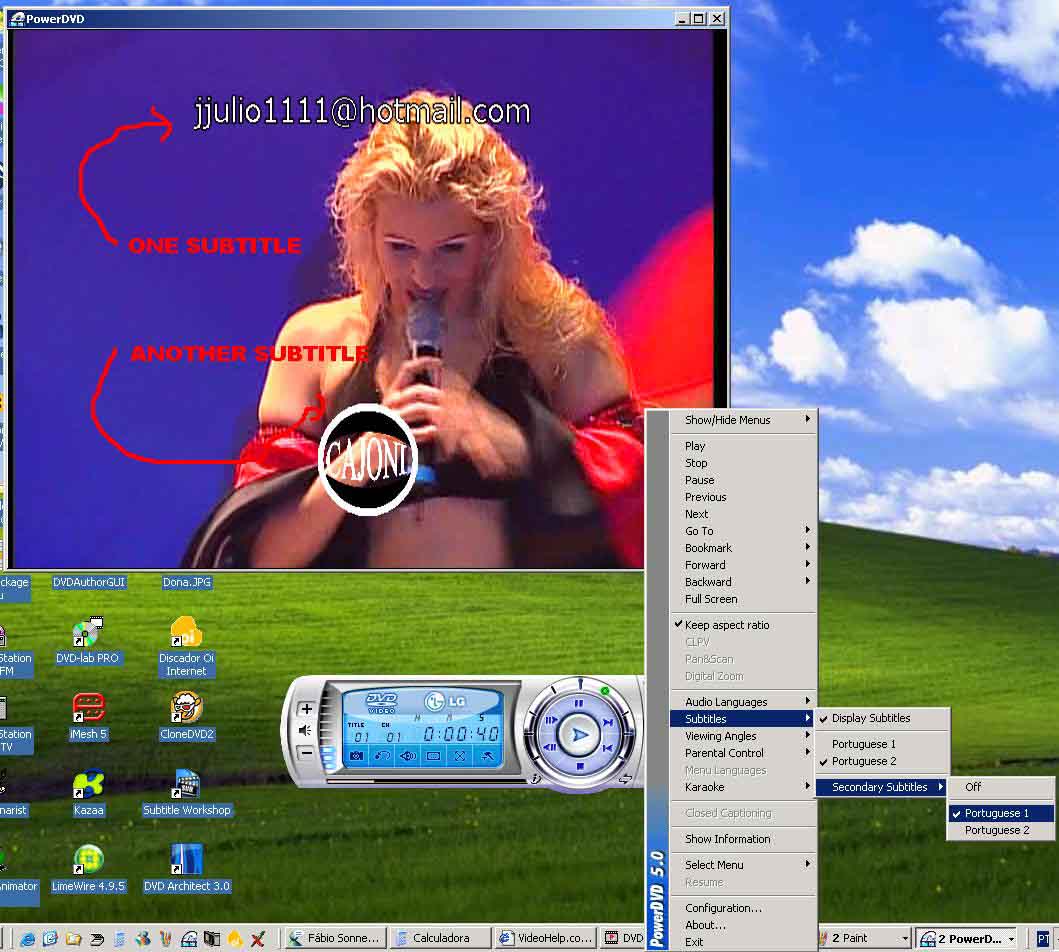Image resolution: width=1059 pixels, height=952 pixels.
Task: Open the Kazaa desktop shortcut
Action: pos(88,793)
